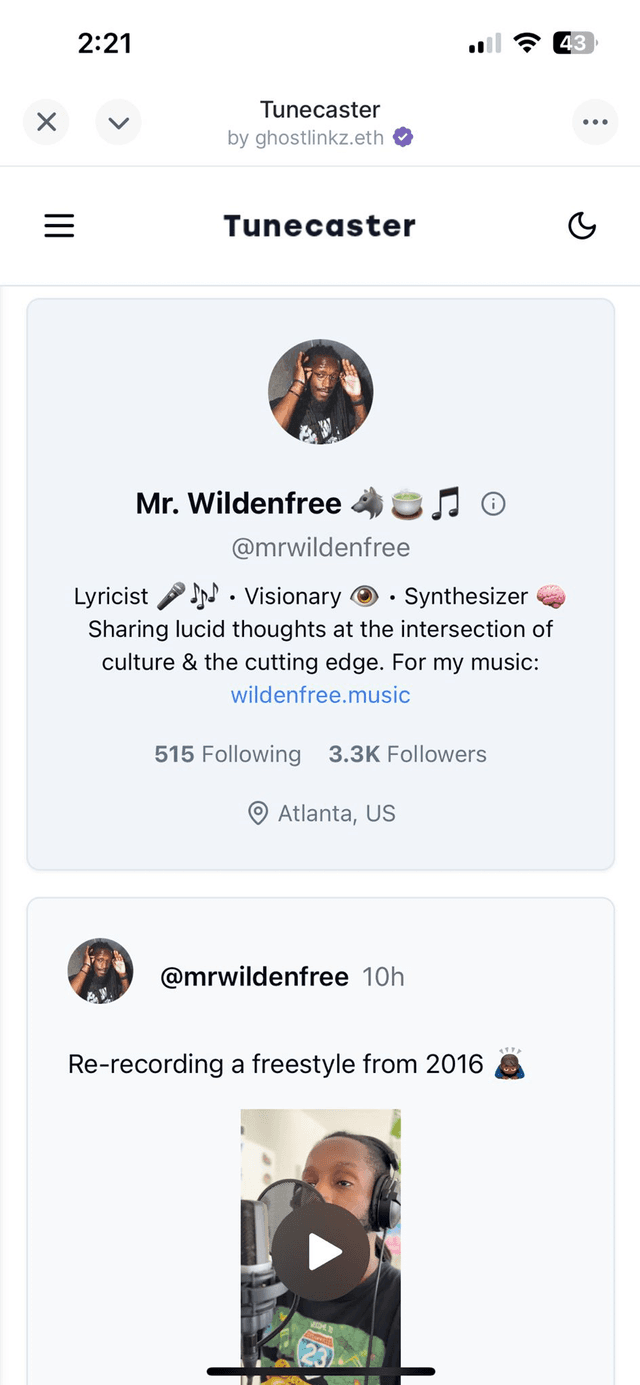Open the wildenfree.music link

[320, 694]
